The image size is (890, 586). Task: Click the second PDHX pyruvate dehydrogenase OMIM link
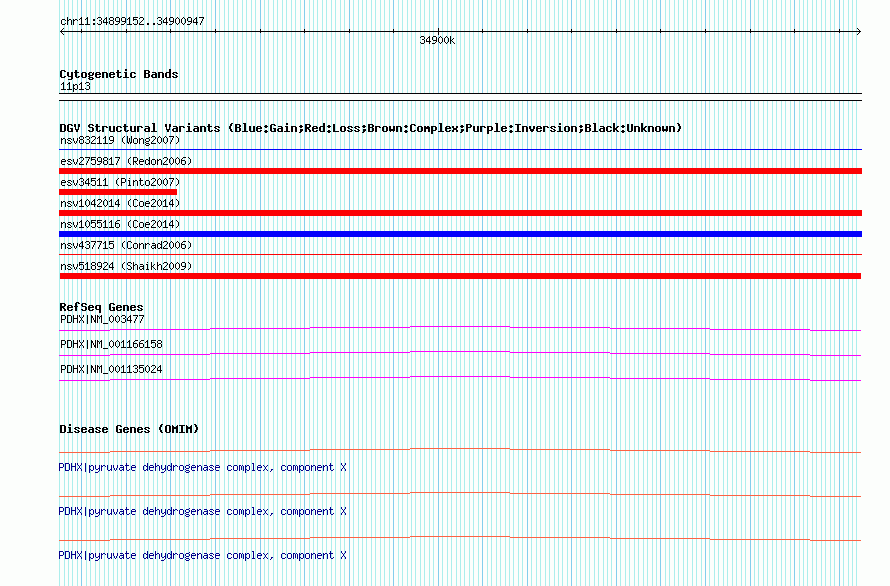(x=203, y=512)
